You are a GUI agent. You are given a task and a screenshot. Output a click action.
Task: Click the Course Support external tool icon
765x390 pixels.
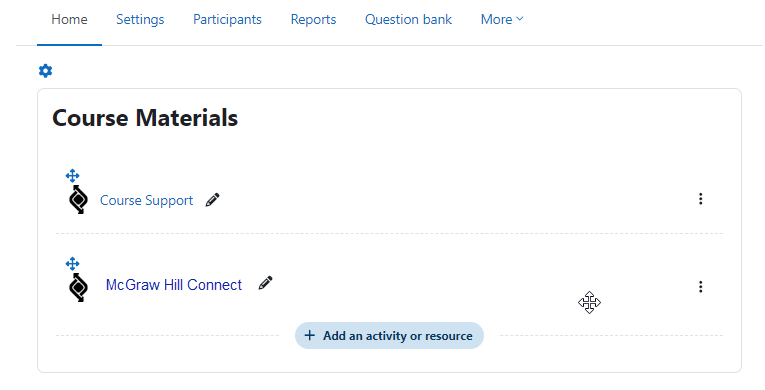[78, 200]
